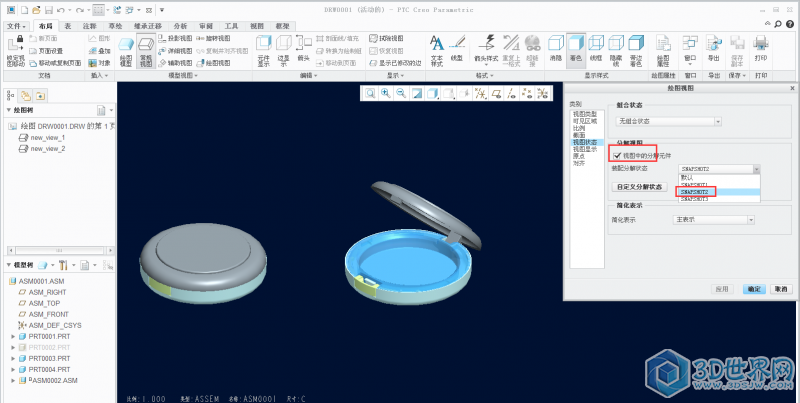This screenshot has height=403, width=800.
Task: Click the Save disk icon in quick access toolbar
Action: (49, 10)
